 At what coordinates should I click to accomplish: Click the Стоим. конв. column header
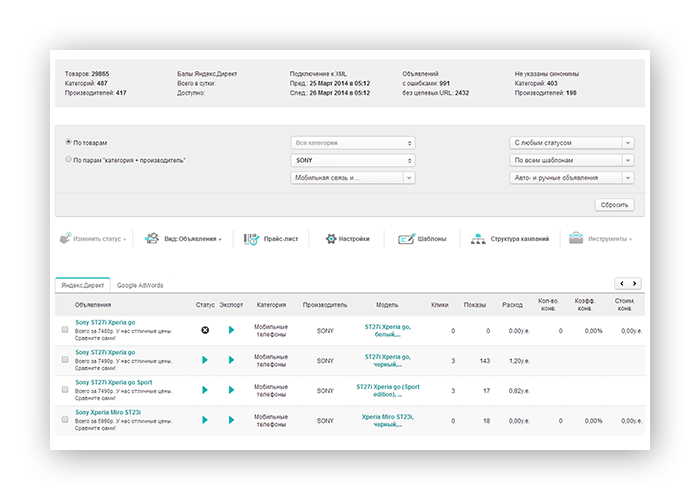point(625,305)
